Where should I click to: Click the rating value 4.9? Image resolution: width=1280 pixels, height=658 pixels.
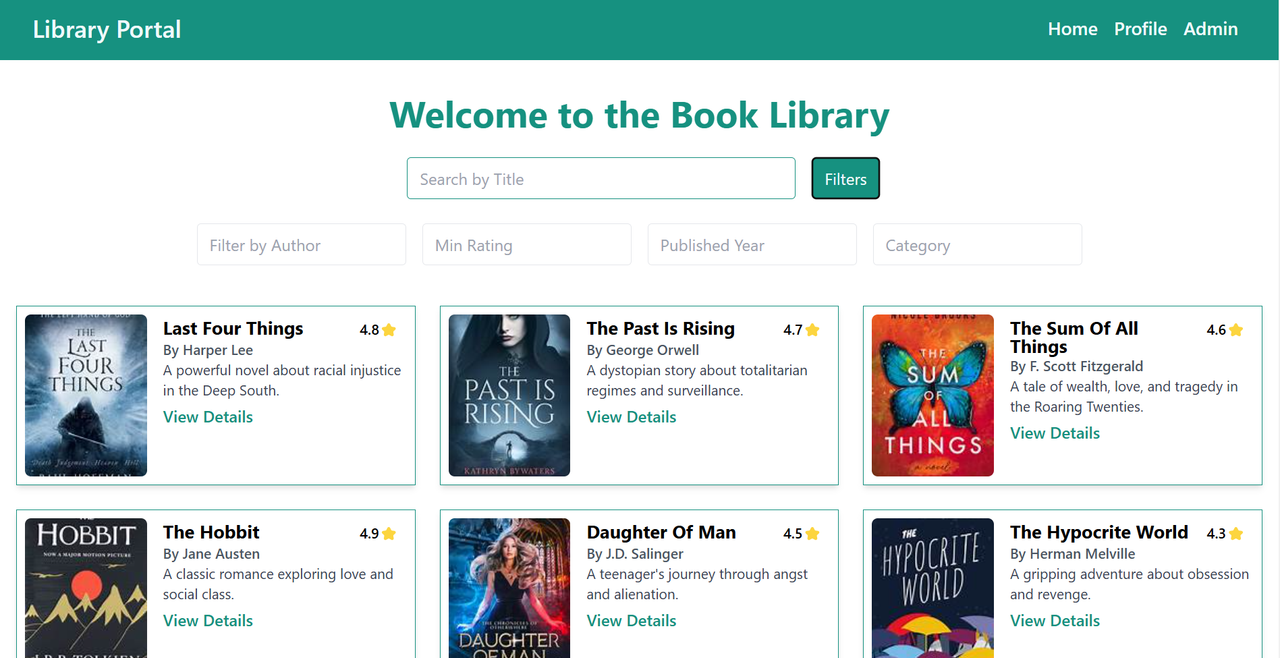pyautogui.click(x=369, y=534)
